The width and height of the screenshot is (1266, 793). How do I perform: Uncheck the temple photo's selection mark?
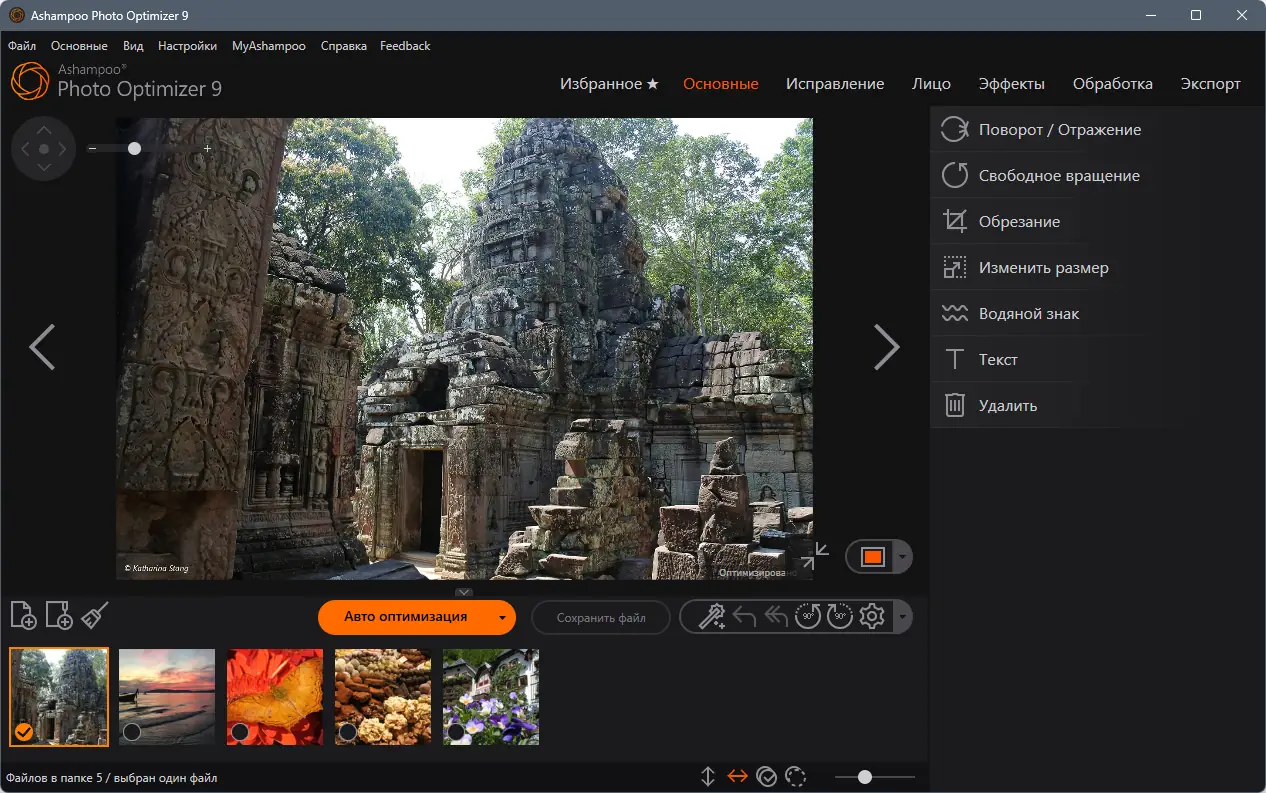coord(24,732)
